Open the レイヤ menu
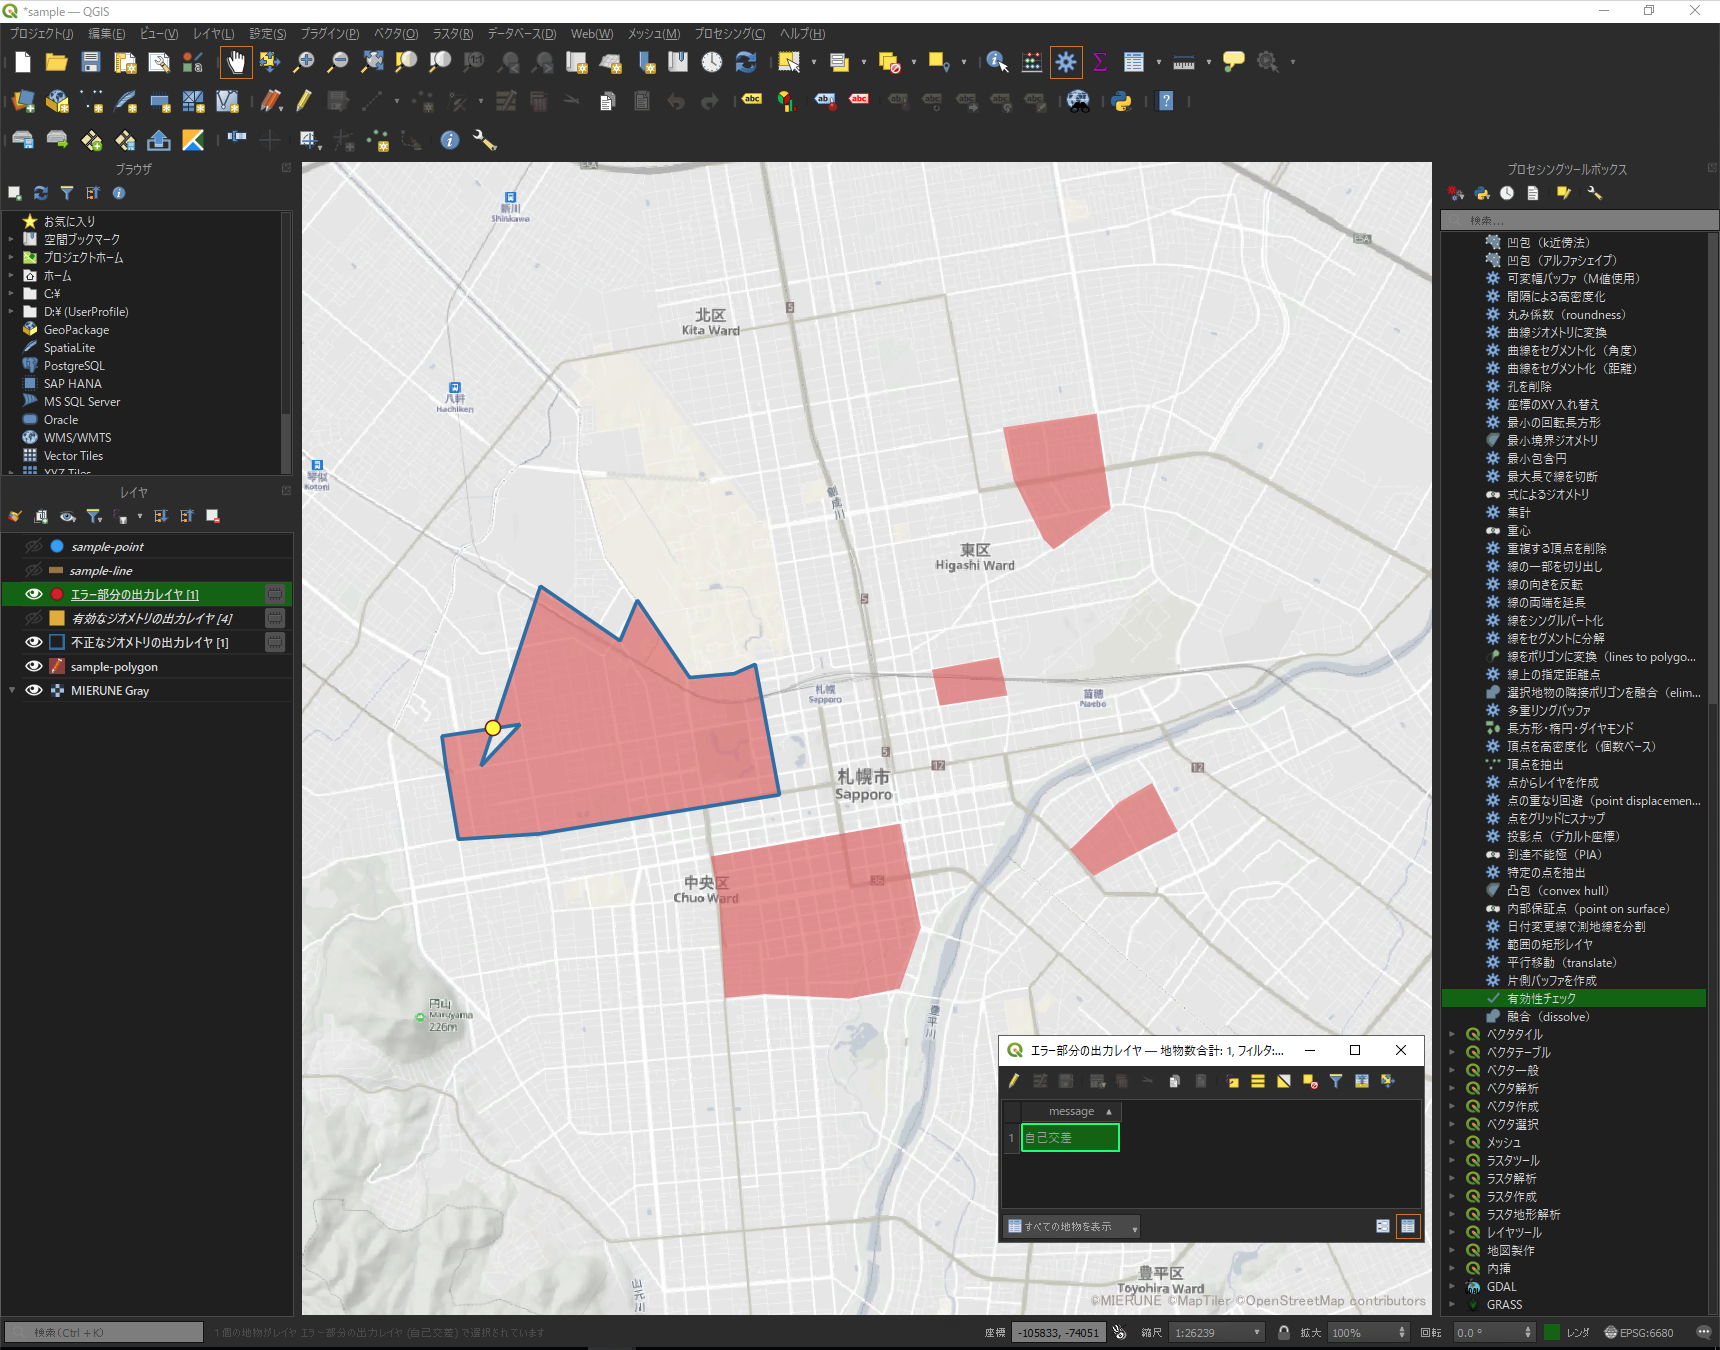 point(214,33)
